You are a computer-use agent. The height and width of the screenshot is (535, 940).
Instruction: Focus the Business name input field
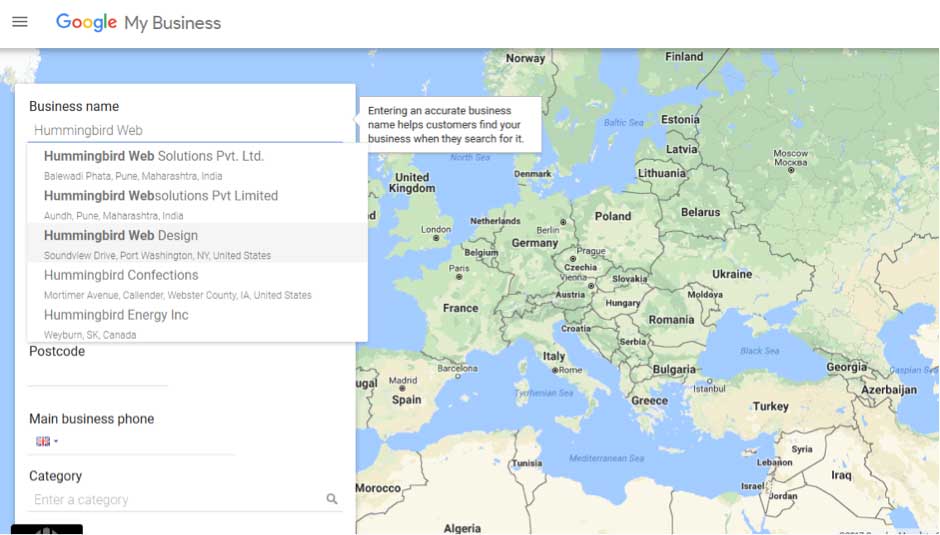[185, 130]
